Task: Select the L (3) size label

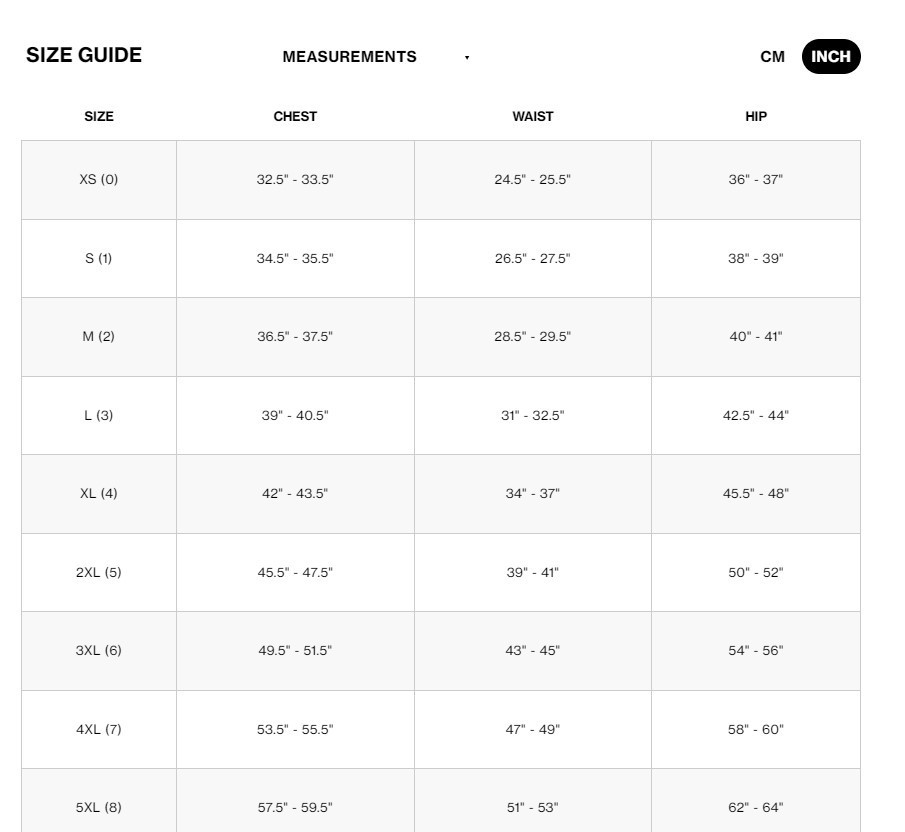Action: pyautogui.click(x=99, y=415)
